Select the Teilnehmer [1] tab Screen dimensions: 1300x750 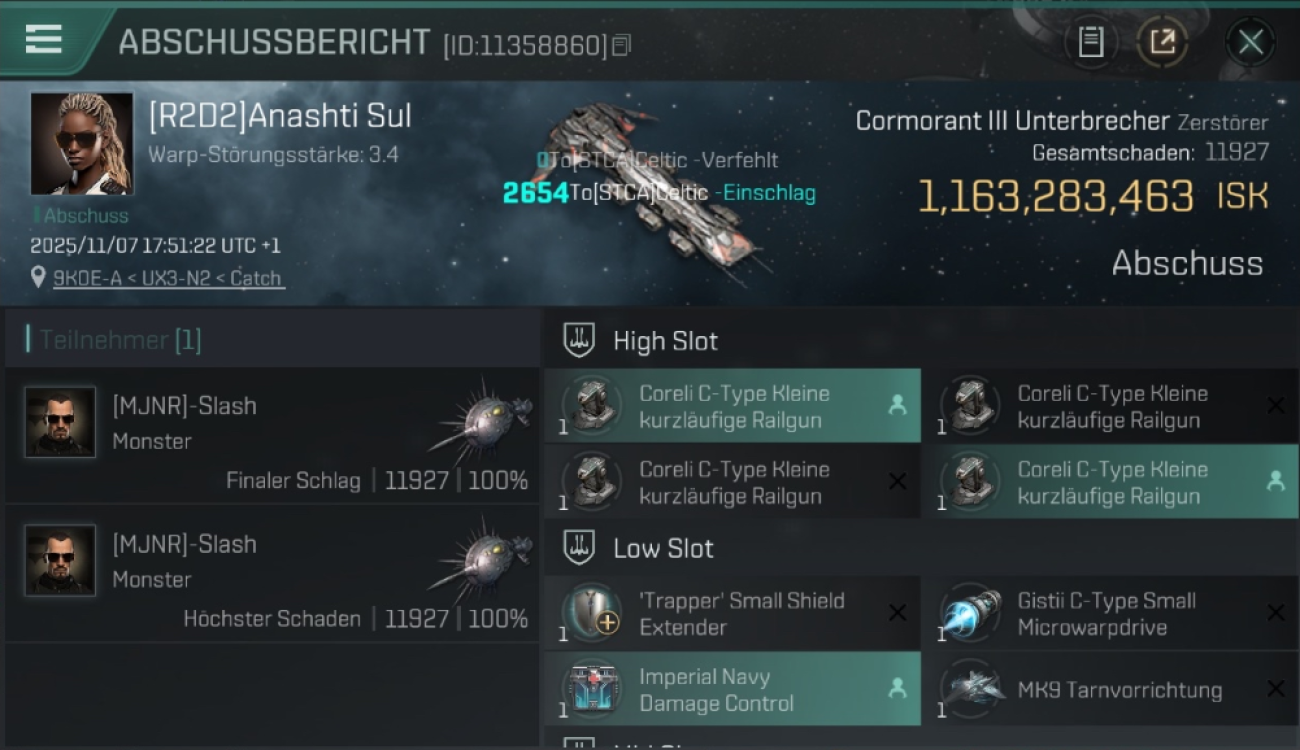(119, 340)
